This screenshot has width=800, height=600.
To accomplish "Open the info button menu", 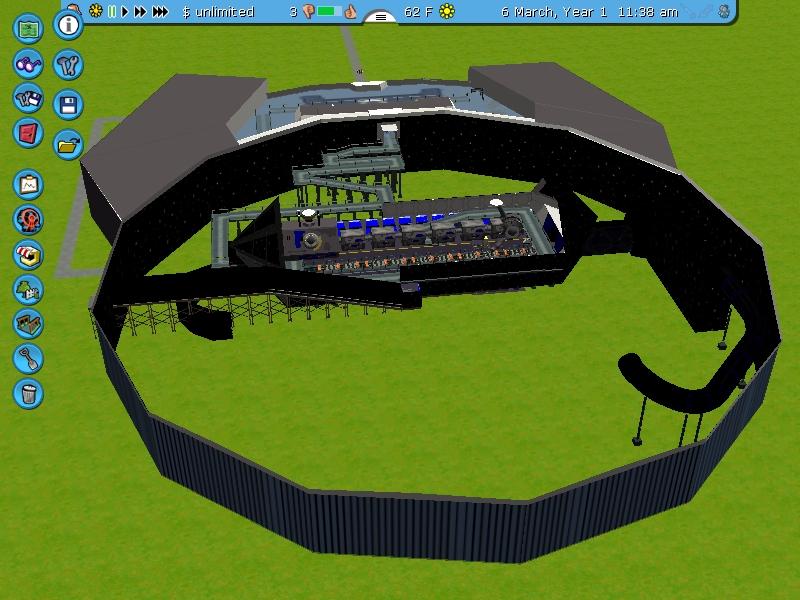I will coord(68,24).
